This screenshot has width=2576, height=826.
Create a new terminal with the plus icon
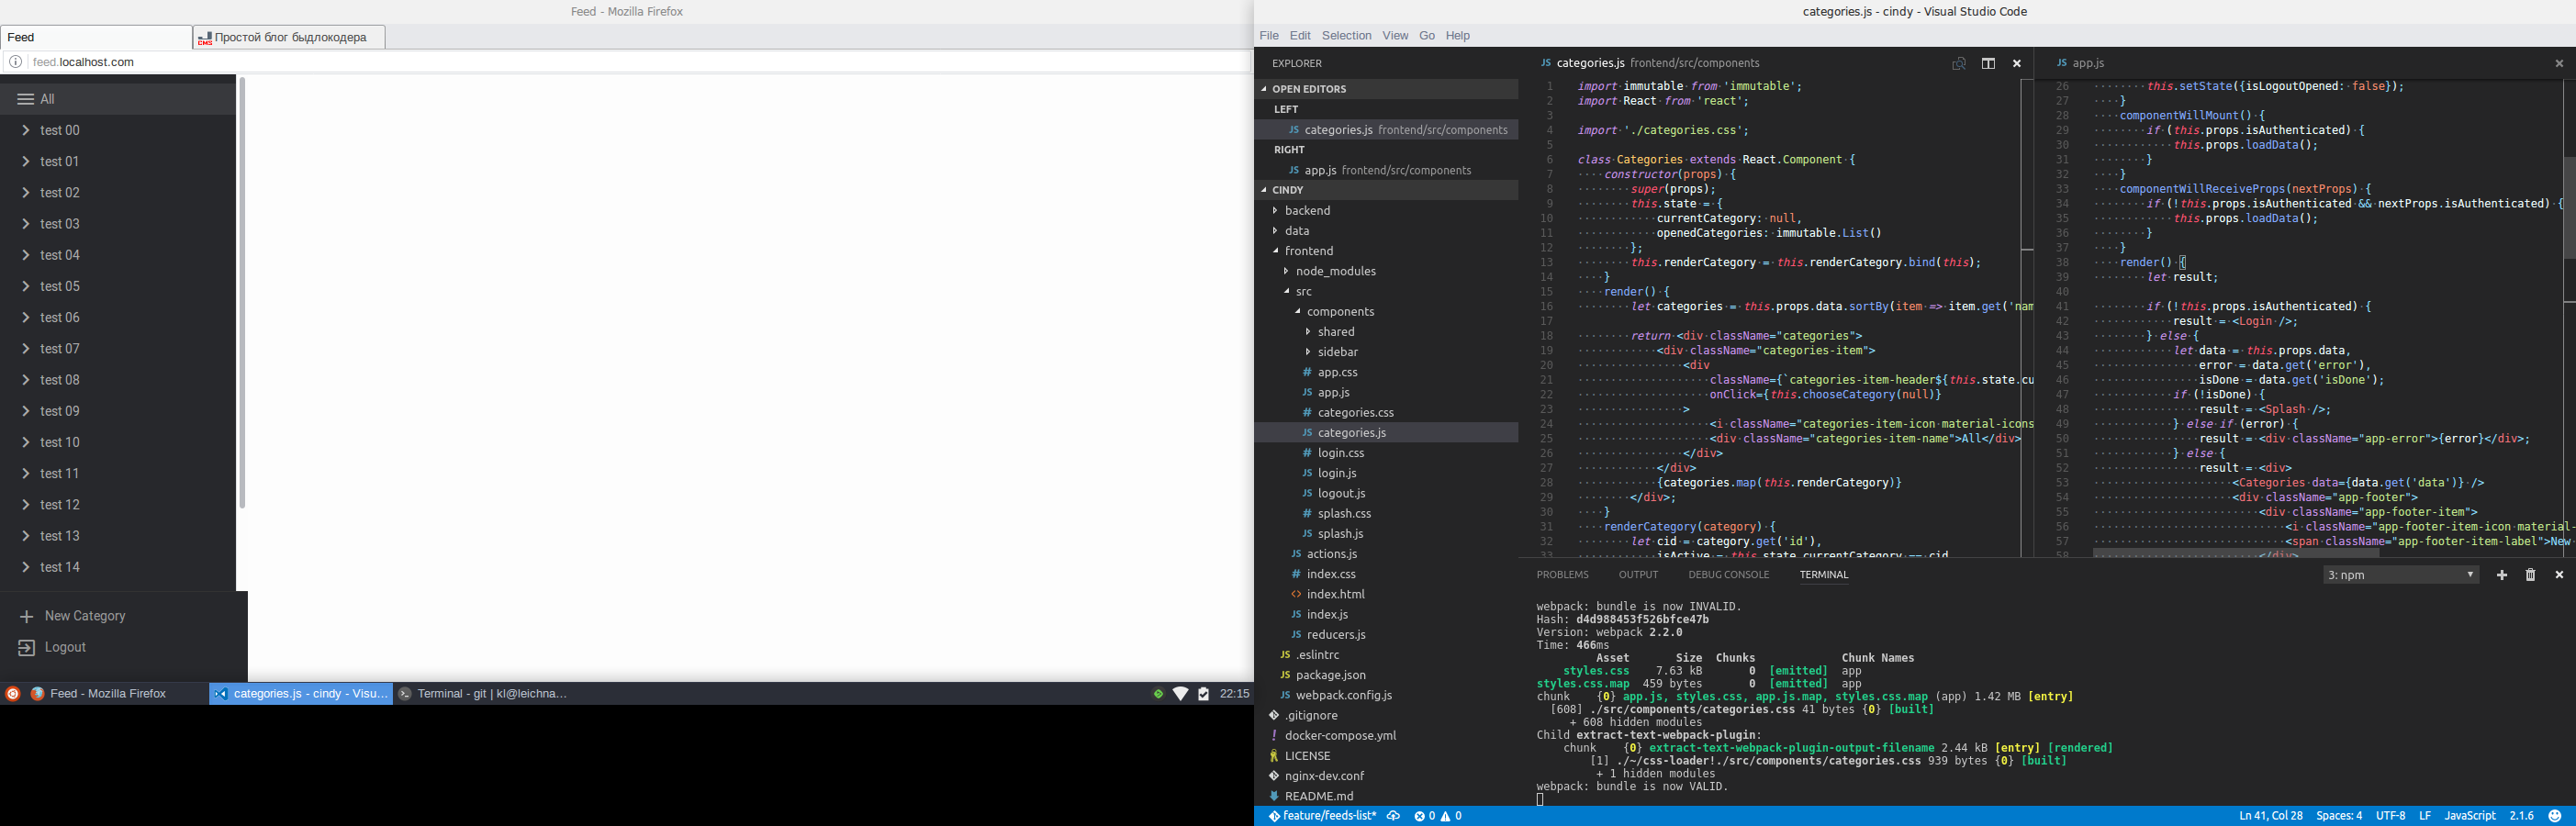point(2502,575)
